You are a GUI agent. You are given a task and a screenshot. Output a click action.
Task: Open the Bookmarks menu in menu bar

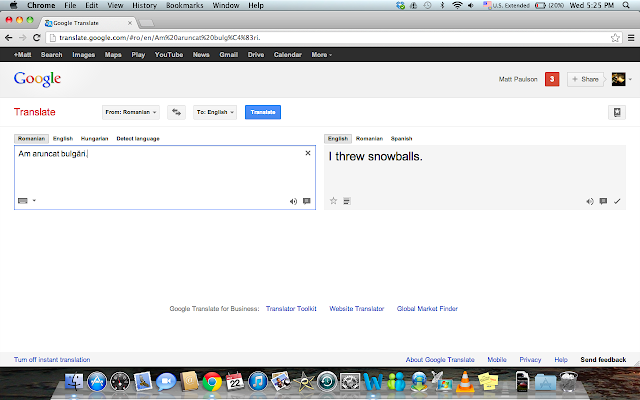click(184, 5)
